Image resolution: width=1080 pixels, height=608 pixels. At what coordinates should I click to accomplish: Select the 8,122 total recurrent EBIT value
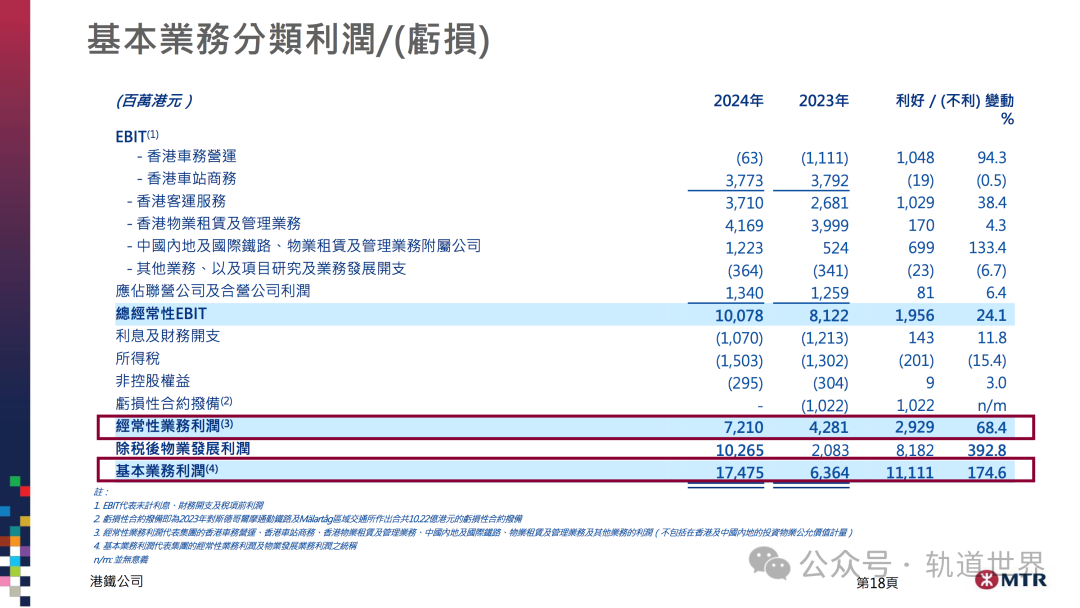click(x=829, y=316)
